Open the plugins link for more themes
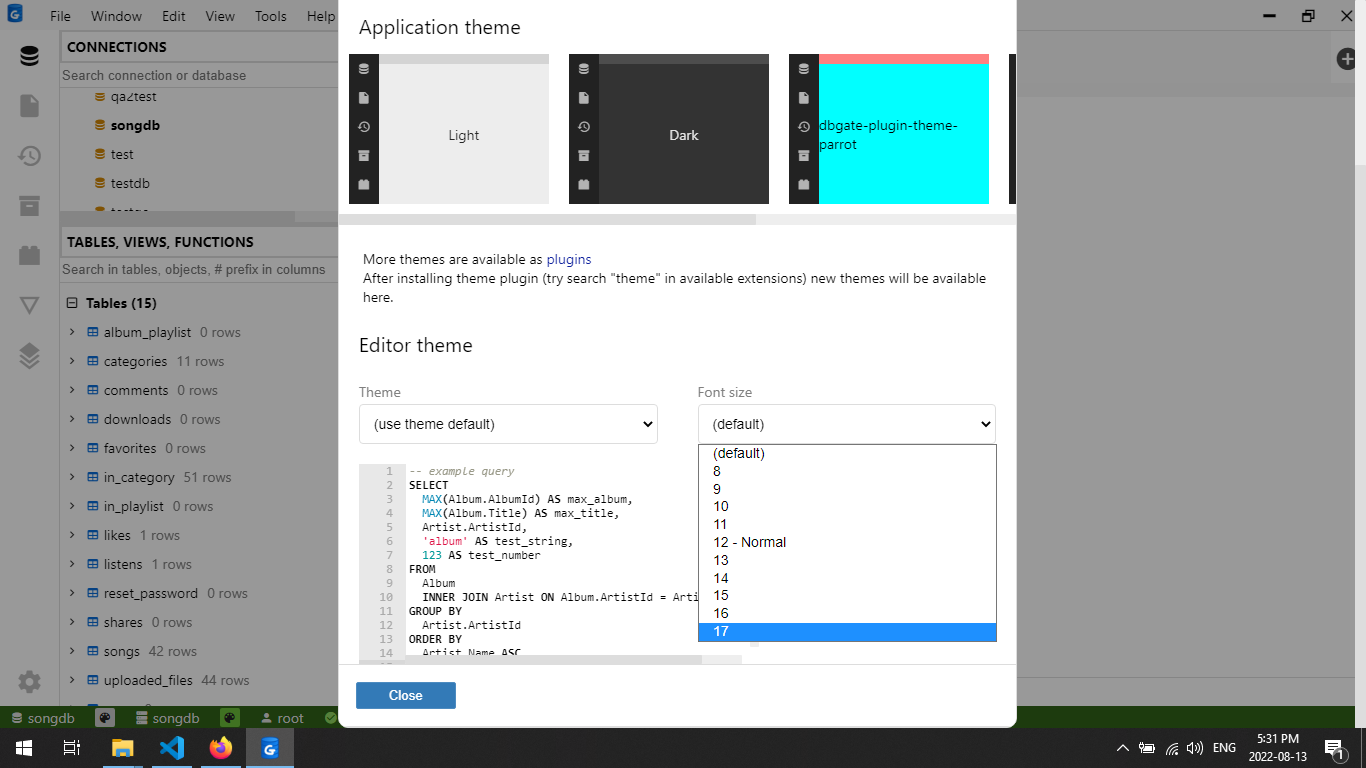 568,259
